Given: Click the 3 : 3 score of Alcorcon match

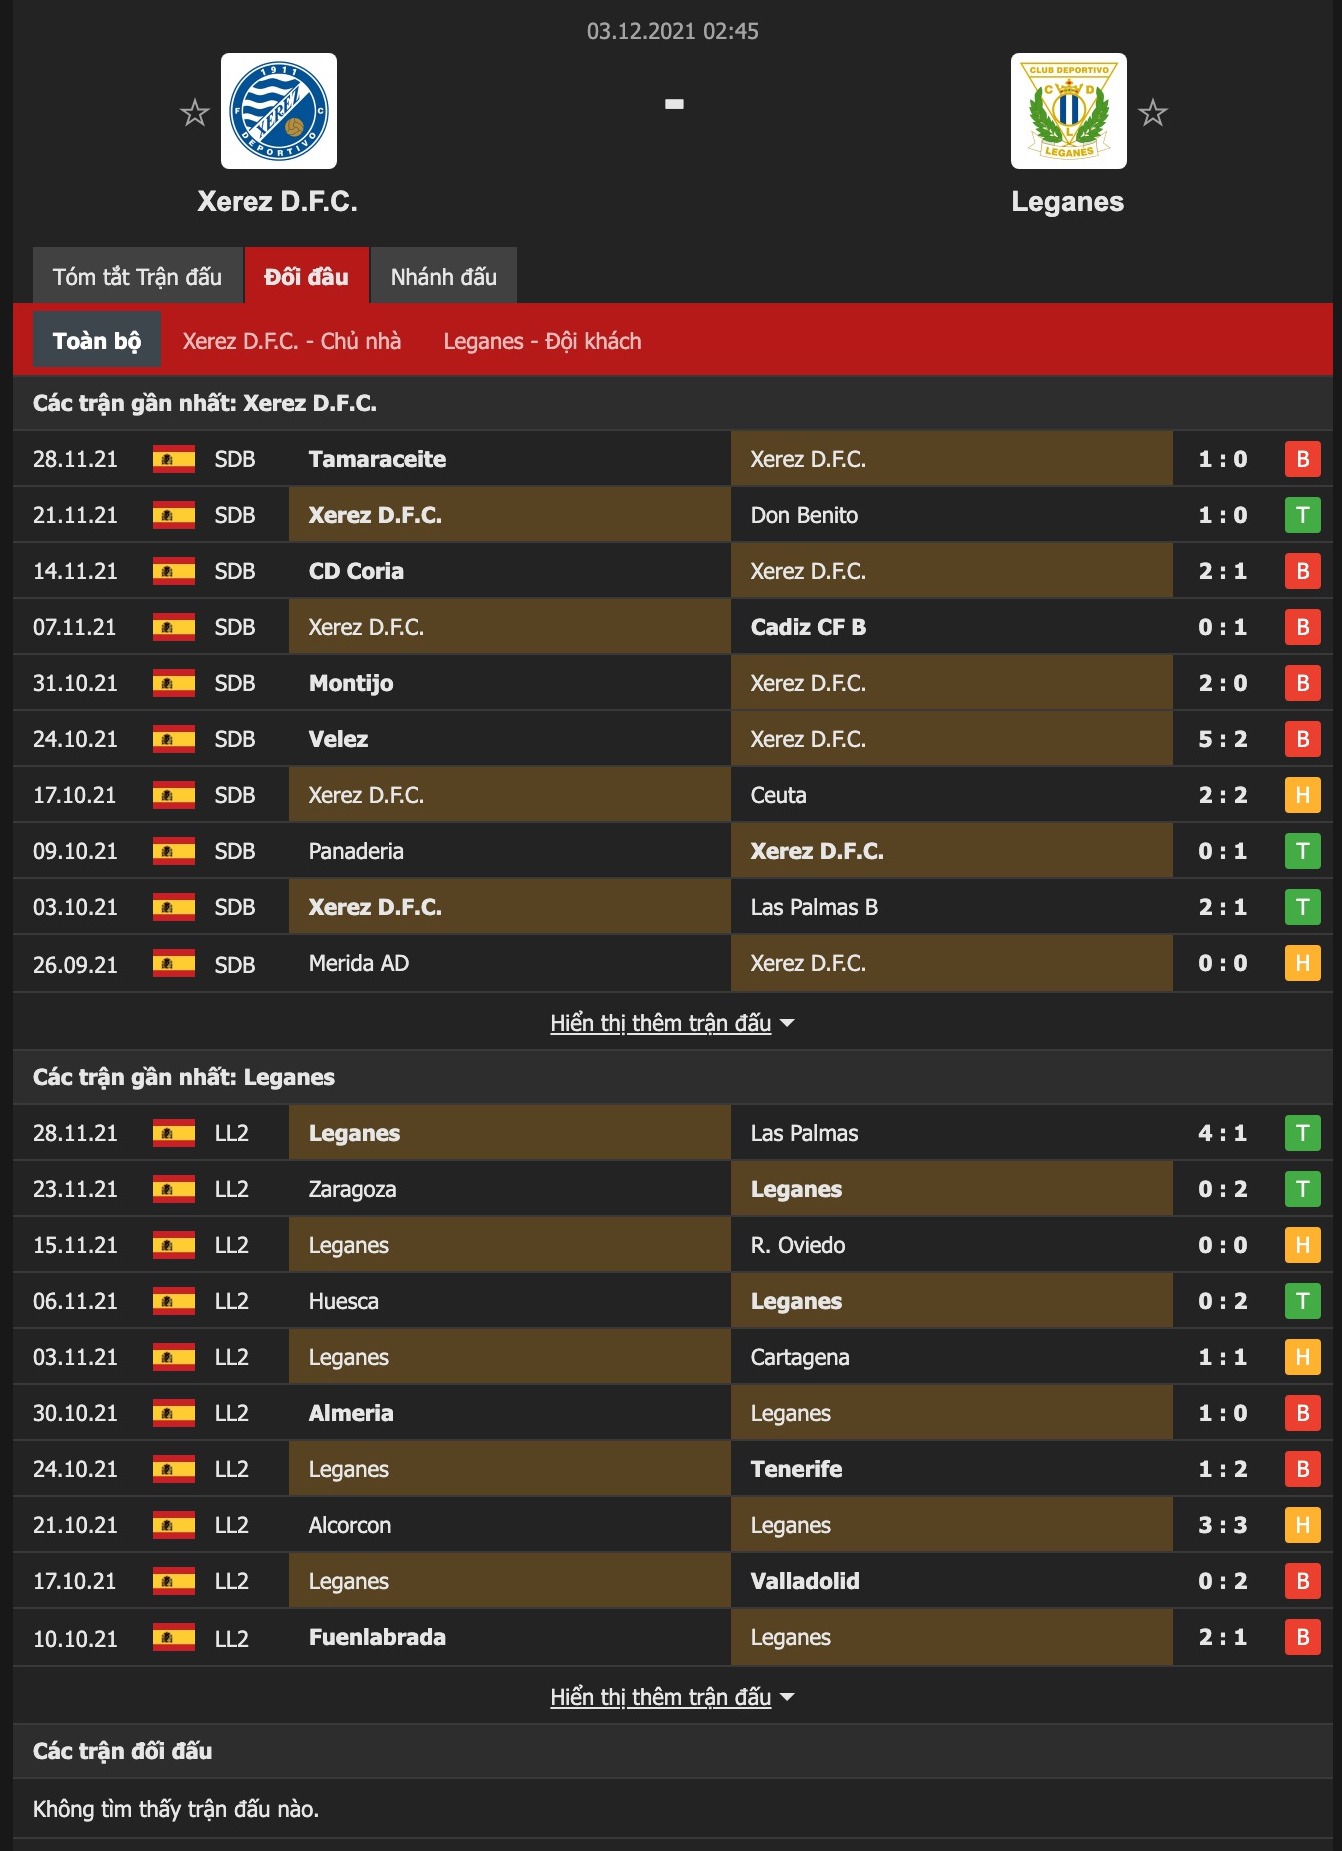Looking at the screenshot, I should click(1223, 1525).
